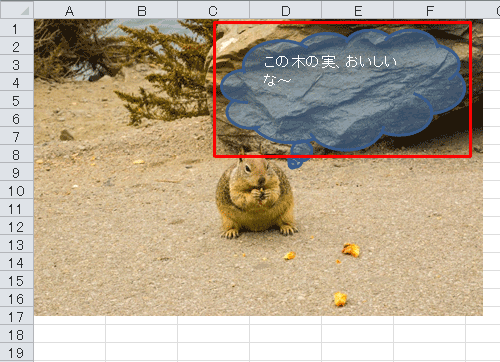500x362 pixels.
Task: Select column C header
Action: coord(214,10)
